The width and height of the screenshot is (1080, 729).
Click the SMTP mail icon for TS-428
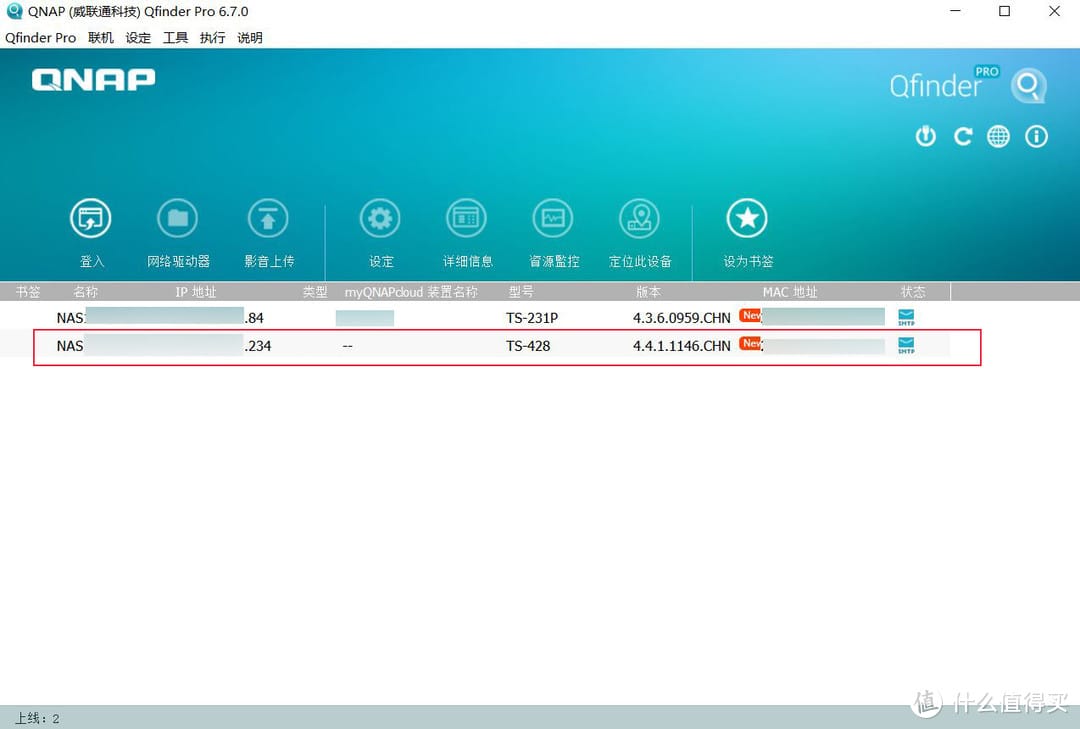906,345
